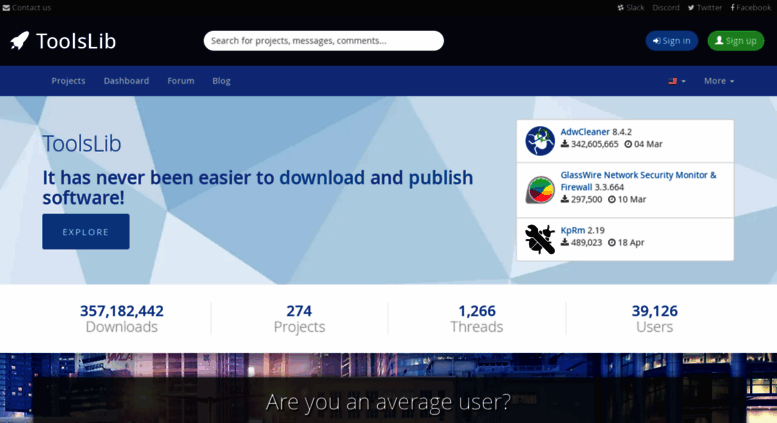Open the Forum menu item
The width and height of the screenshot is (777, 423).
coord(181,81)
